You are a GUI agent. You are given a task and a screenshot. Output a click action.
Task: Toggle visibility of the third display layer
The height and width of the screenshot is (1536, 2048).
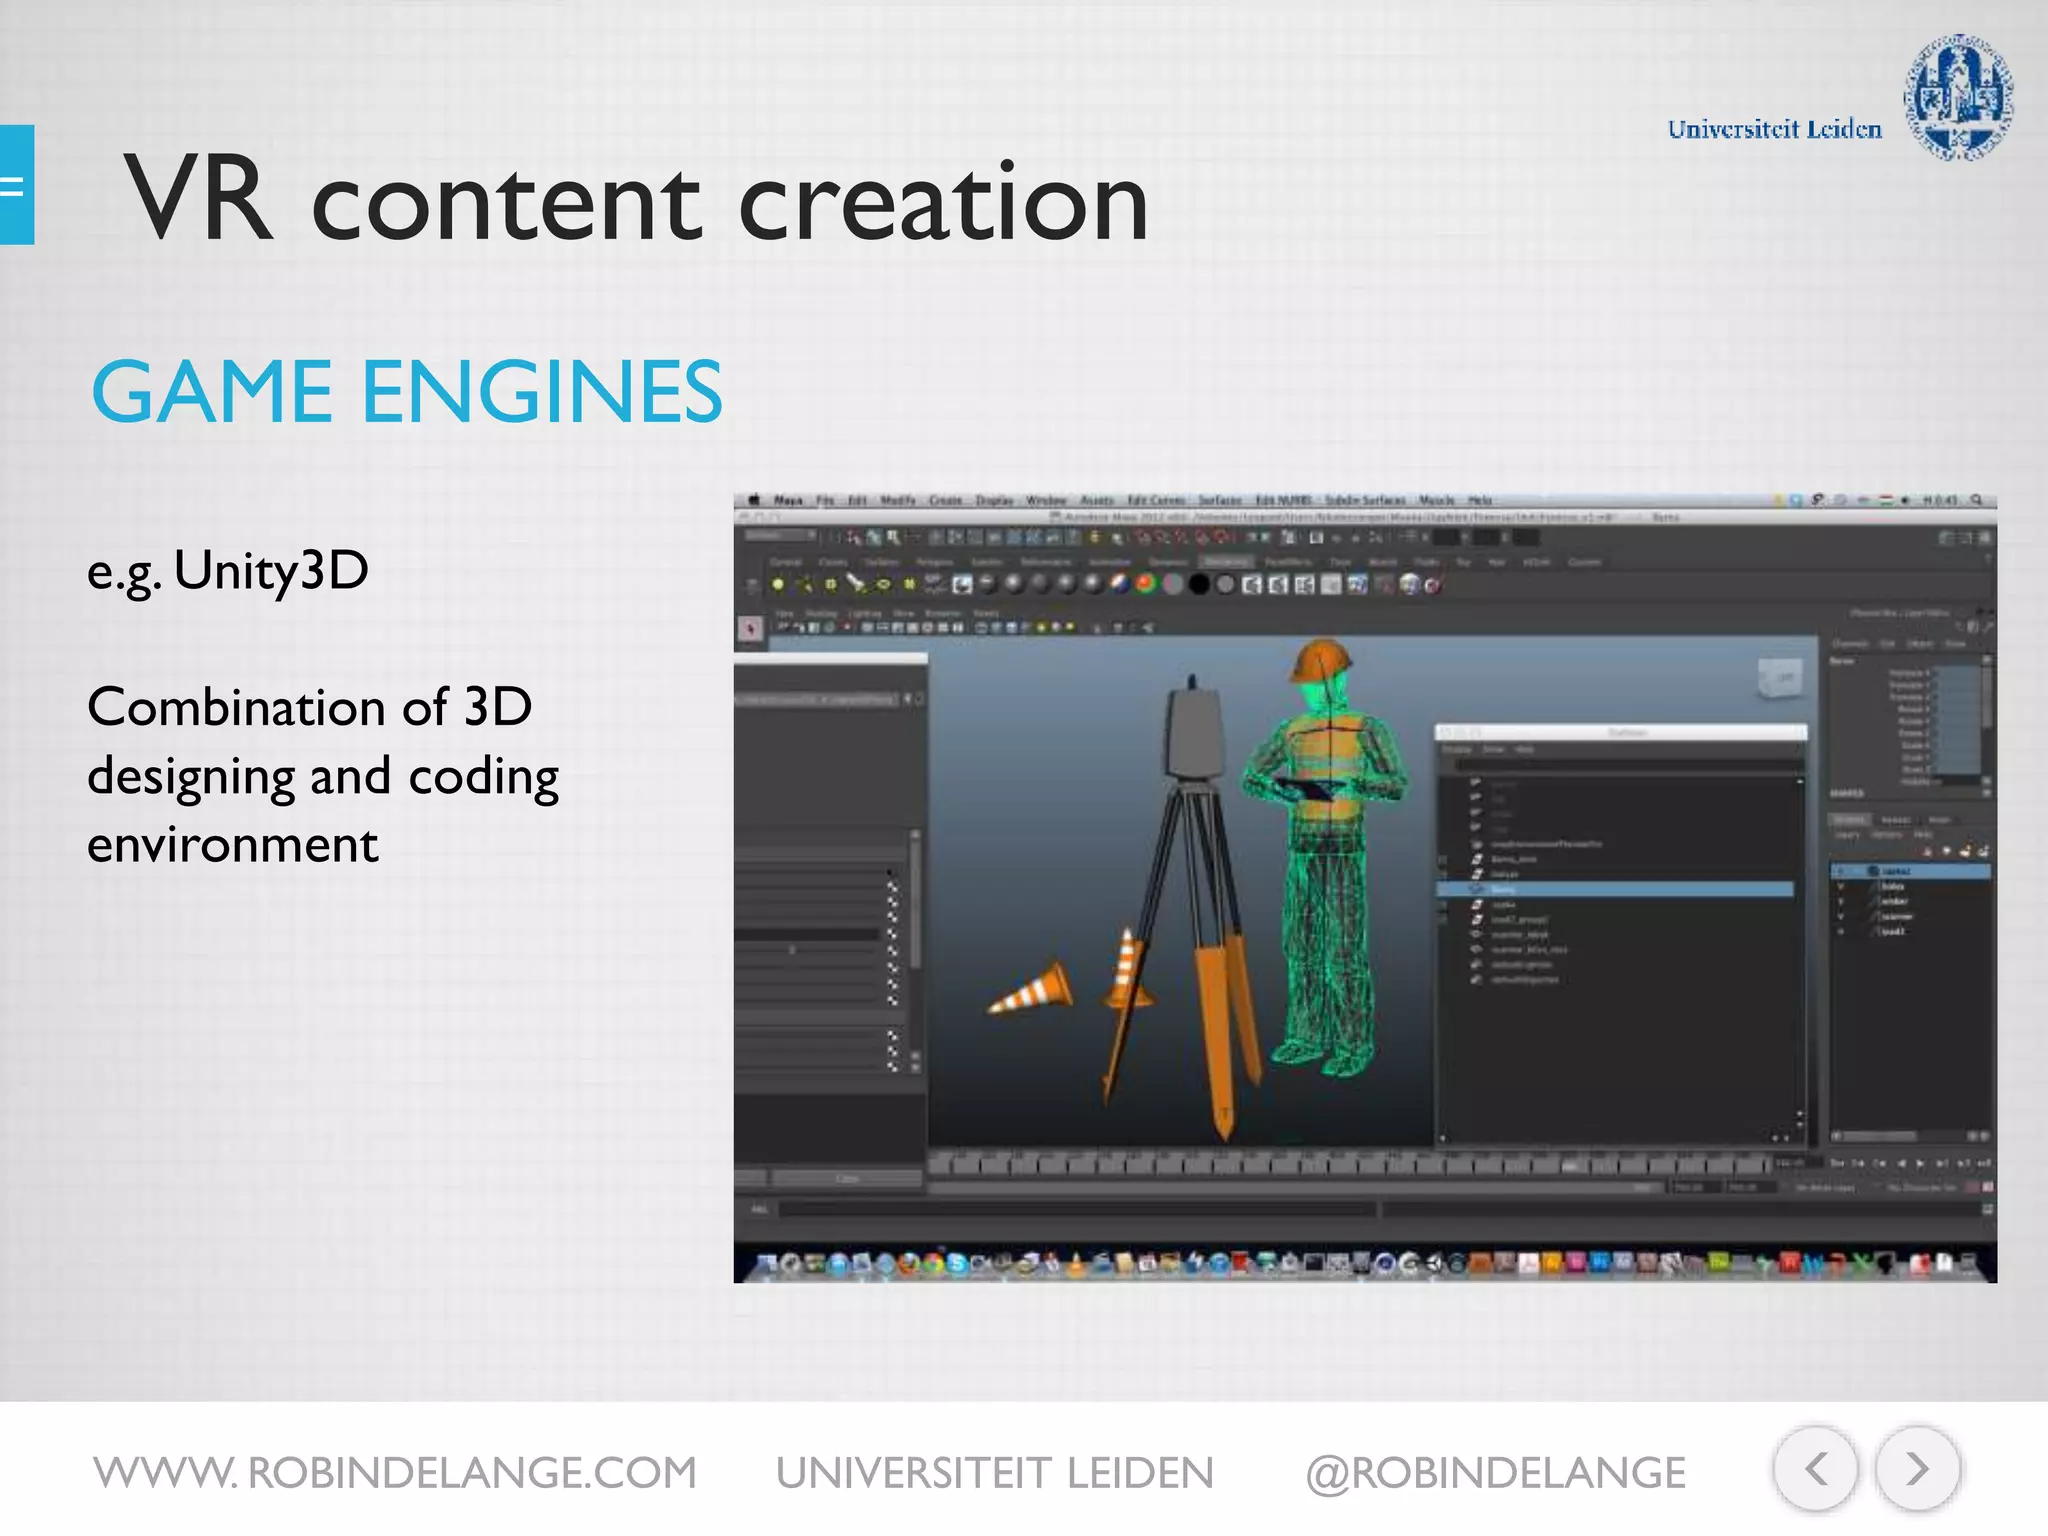(1840, 901)
